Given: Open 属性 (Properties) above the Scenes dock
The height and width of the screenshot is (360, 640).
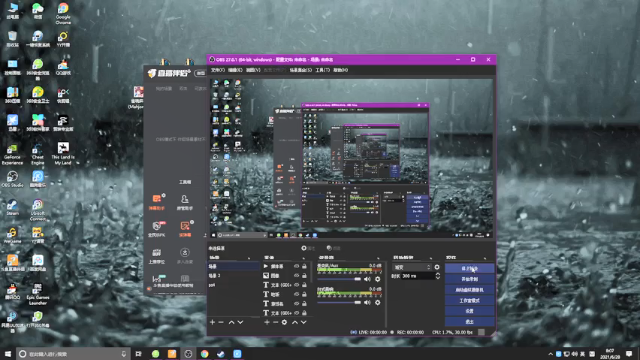Looking at the screenshot, I should point(308,248).
